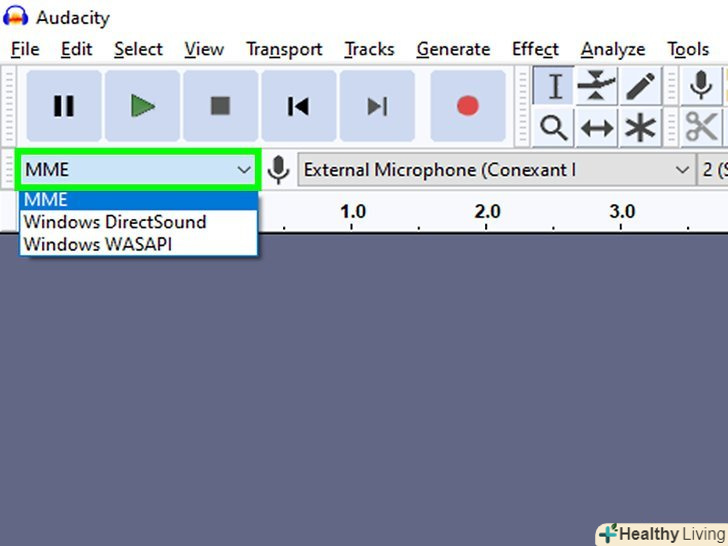Open the Effect menu
Screen dimensions: 728x546
tap(535, 49)
